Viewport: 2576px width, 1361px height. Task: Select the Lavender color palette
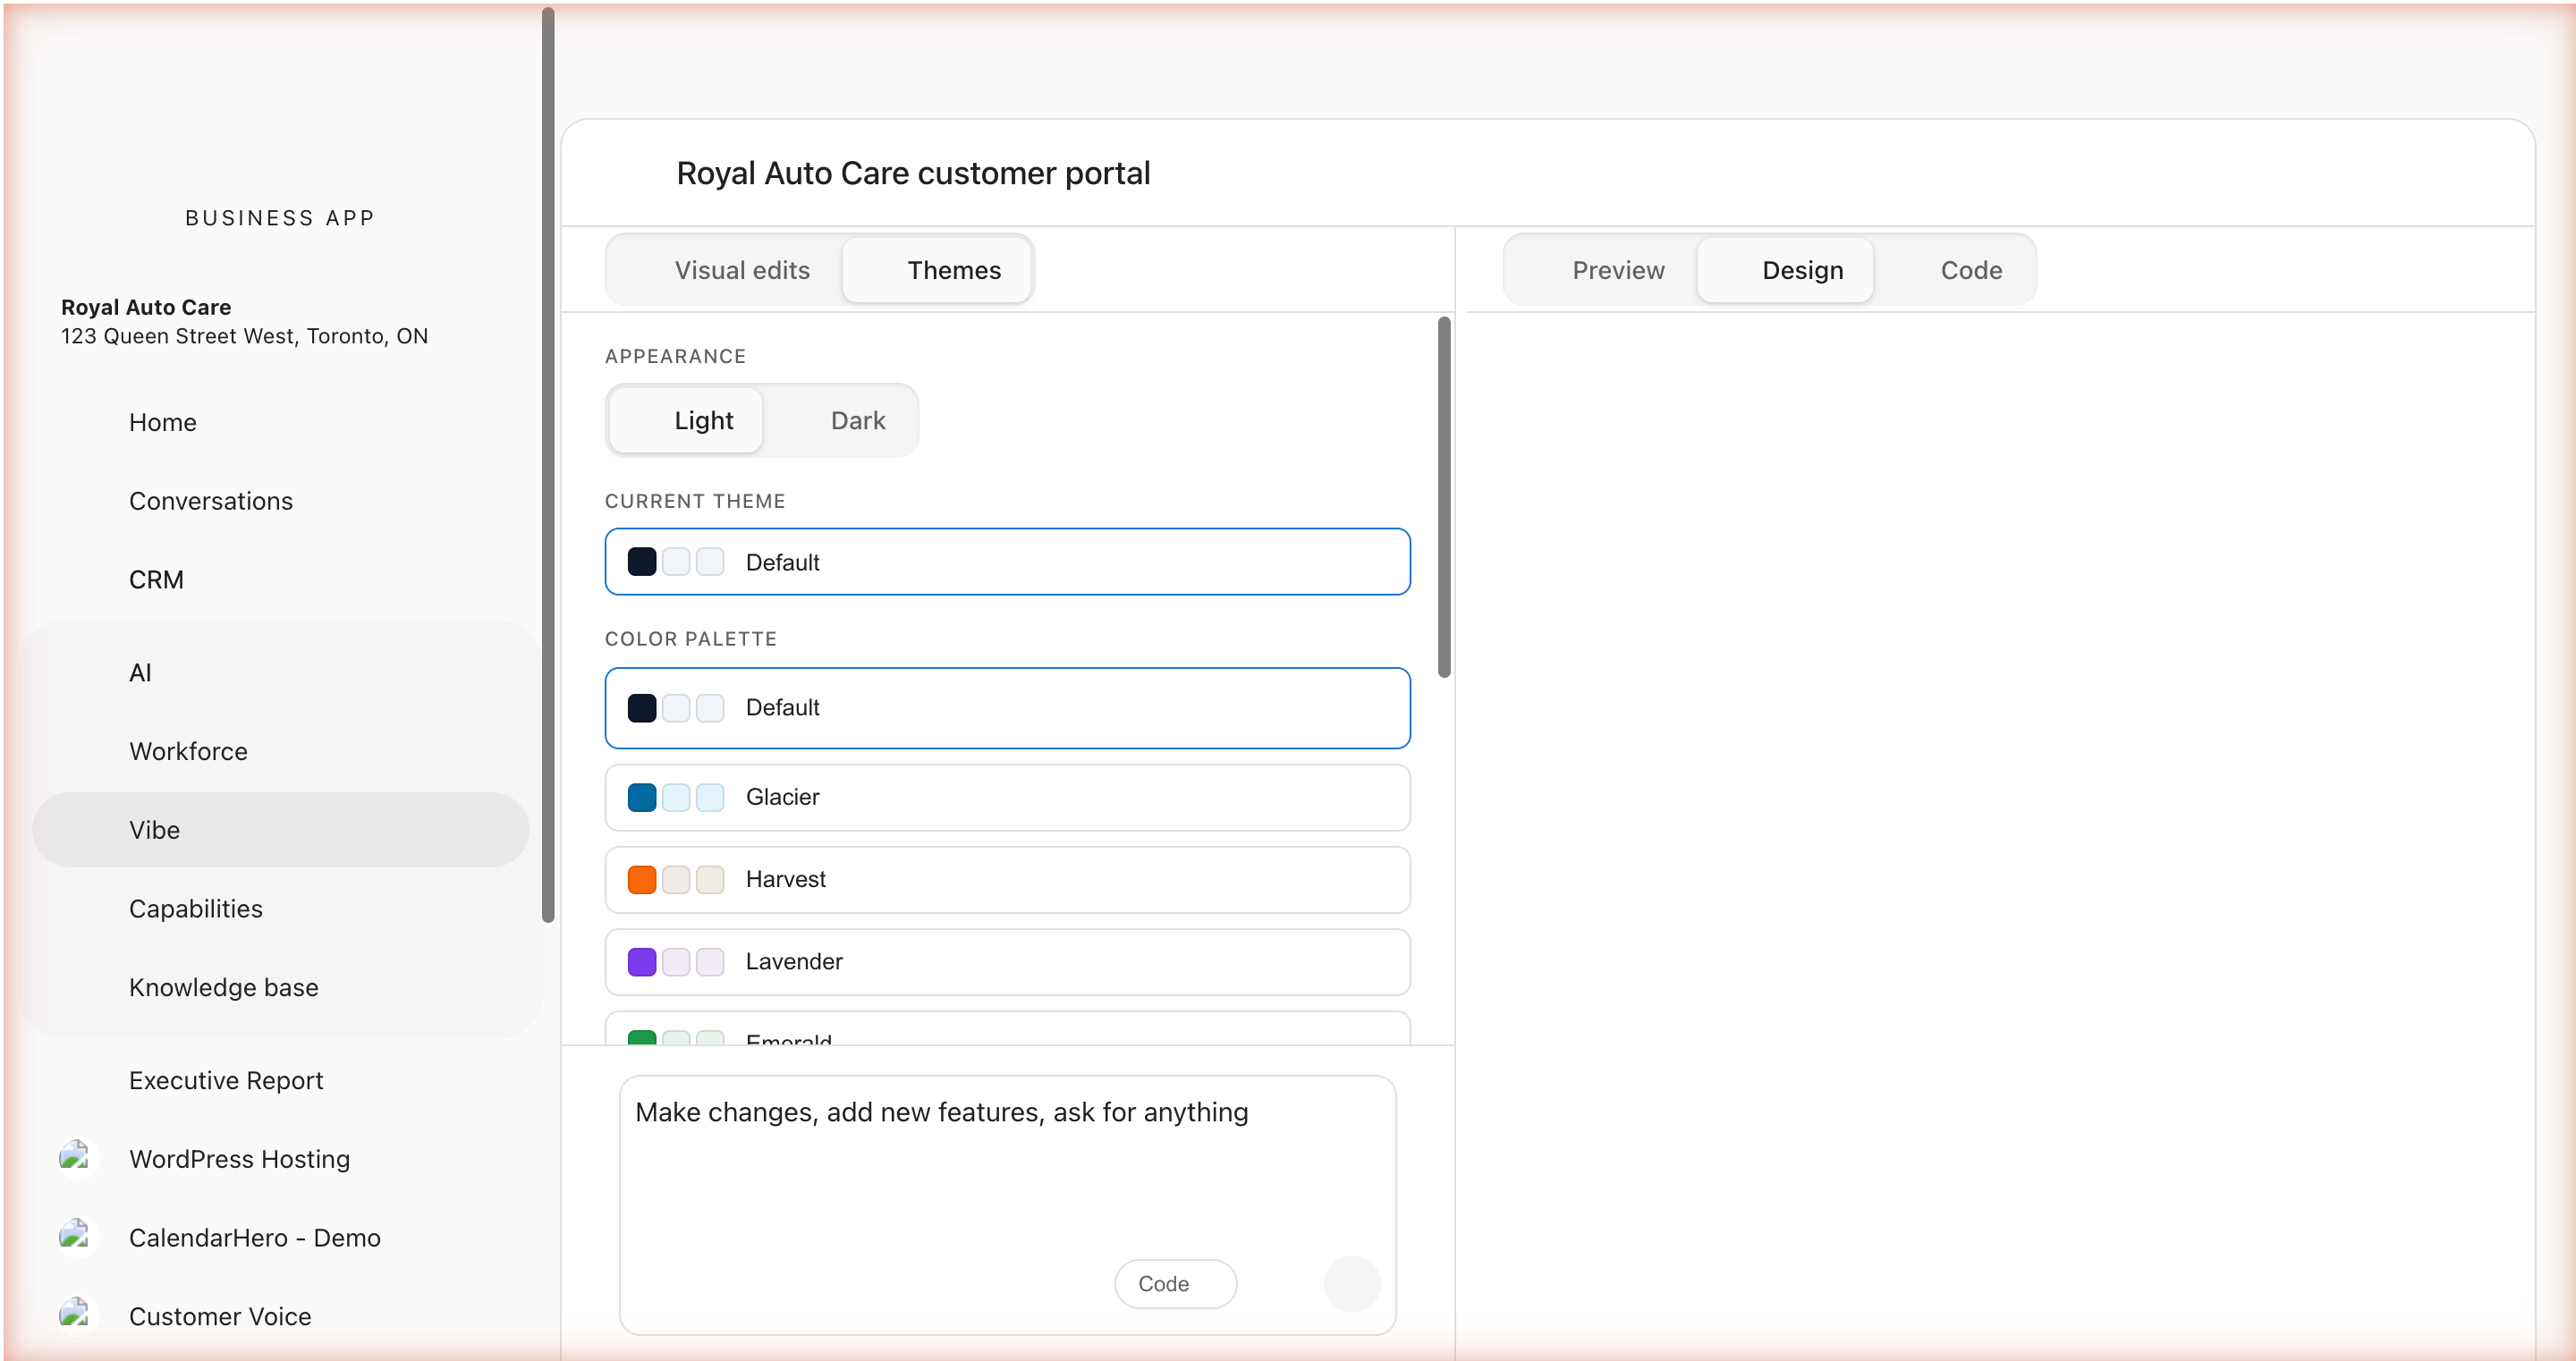pos(1007,961)
